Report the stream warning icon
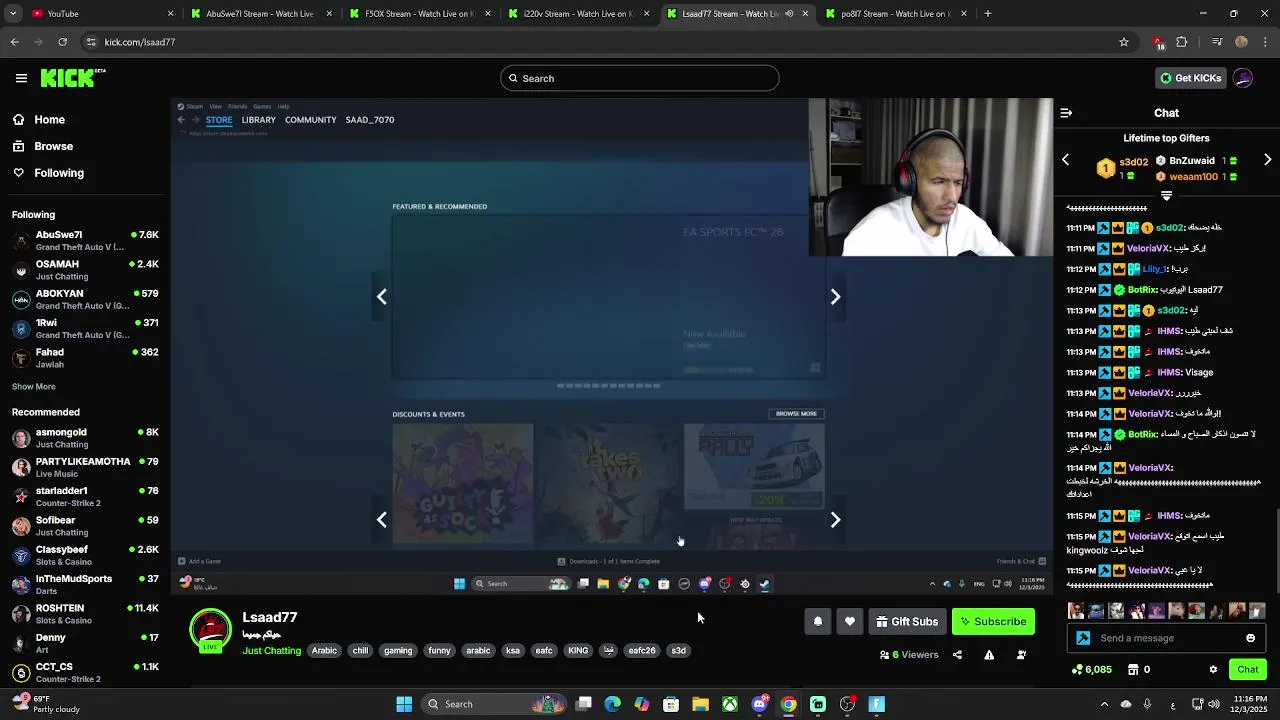Viewport: 1280px width, 720px height. (989, 655)
